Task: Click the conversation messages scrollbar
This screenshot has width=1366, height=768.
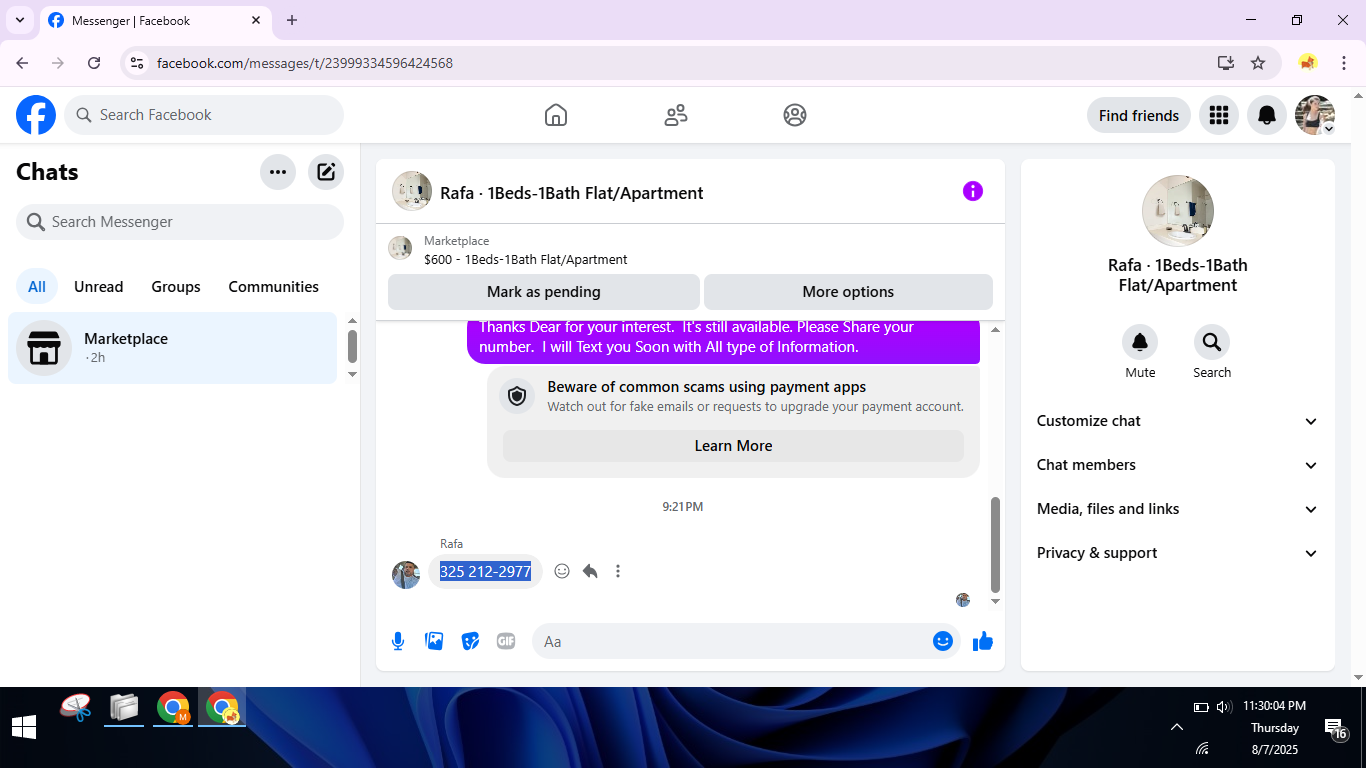Action: tap(995, 546)
